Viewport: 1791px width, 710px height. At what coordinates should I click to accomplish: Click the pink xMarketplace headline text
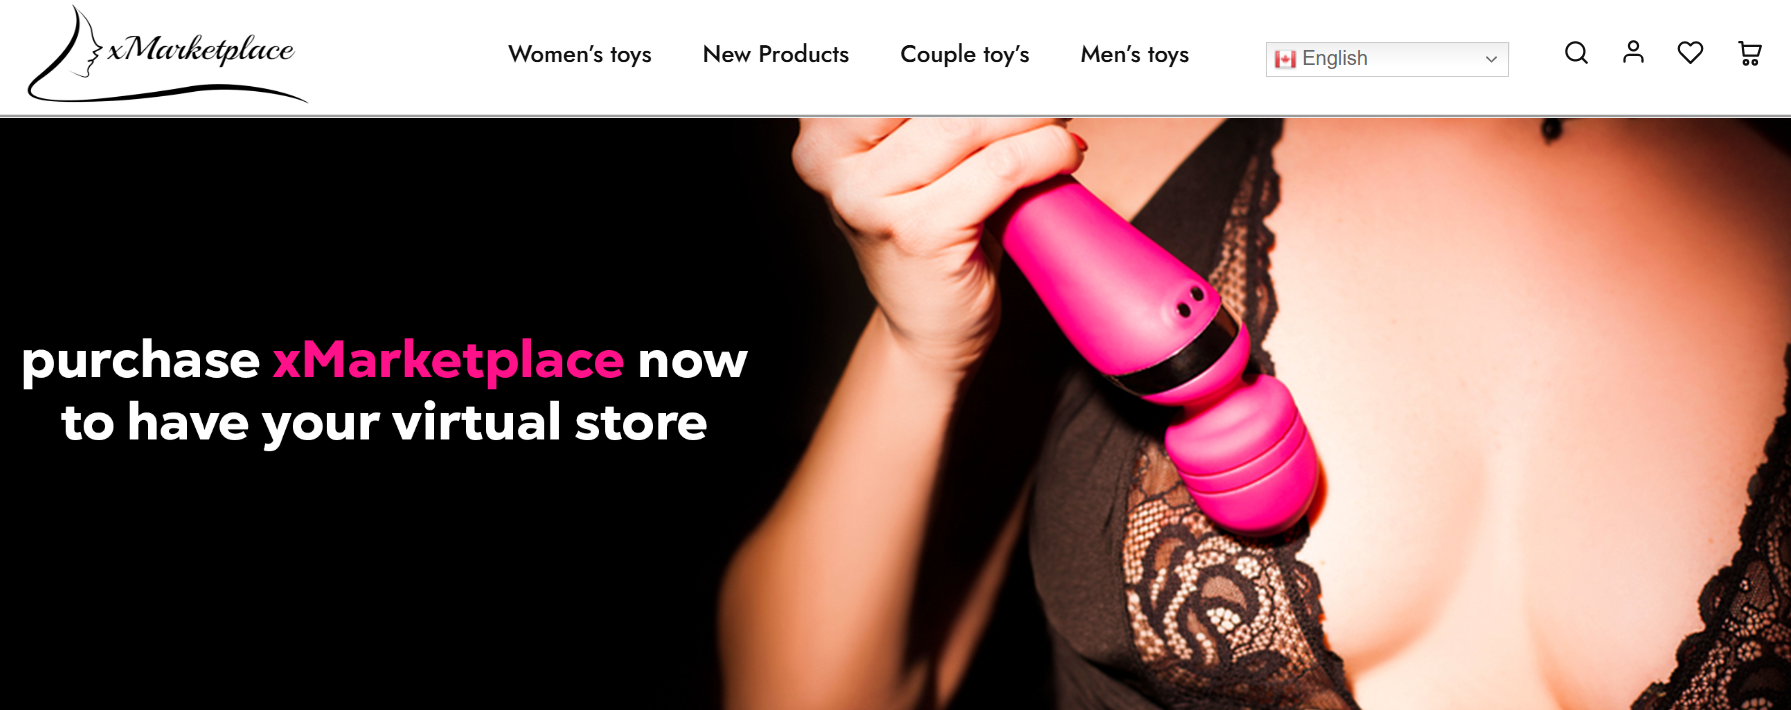(x=448, y=359)
